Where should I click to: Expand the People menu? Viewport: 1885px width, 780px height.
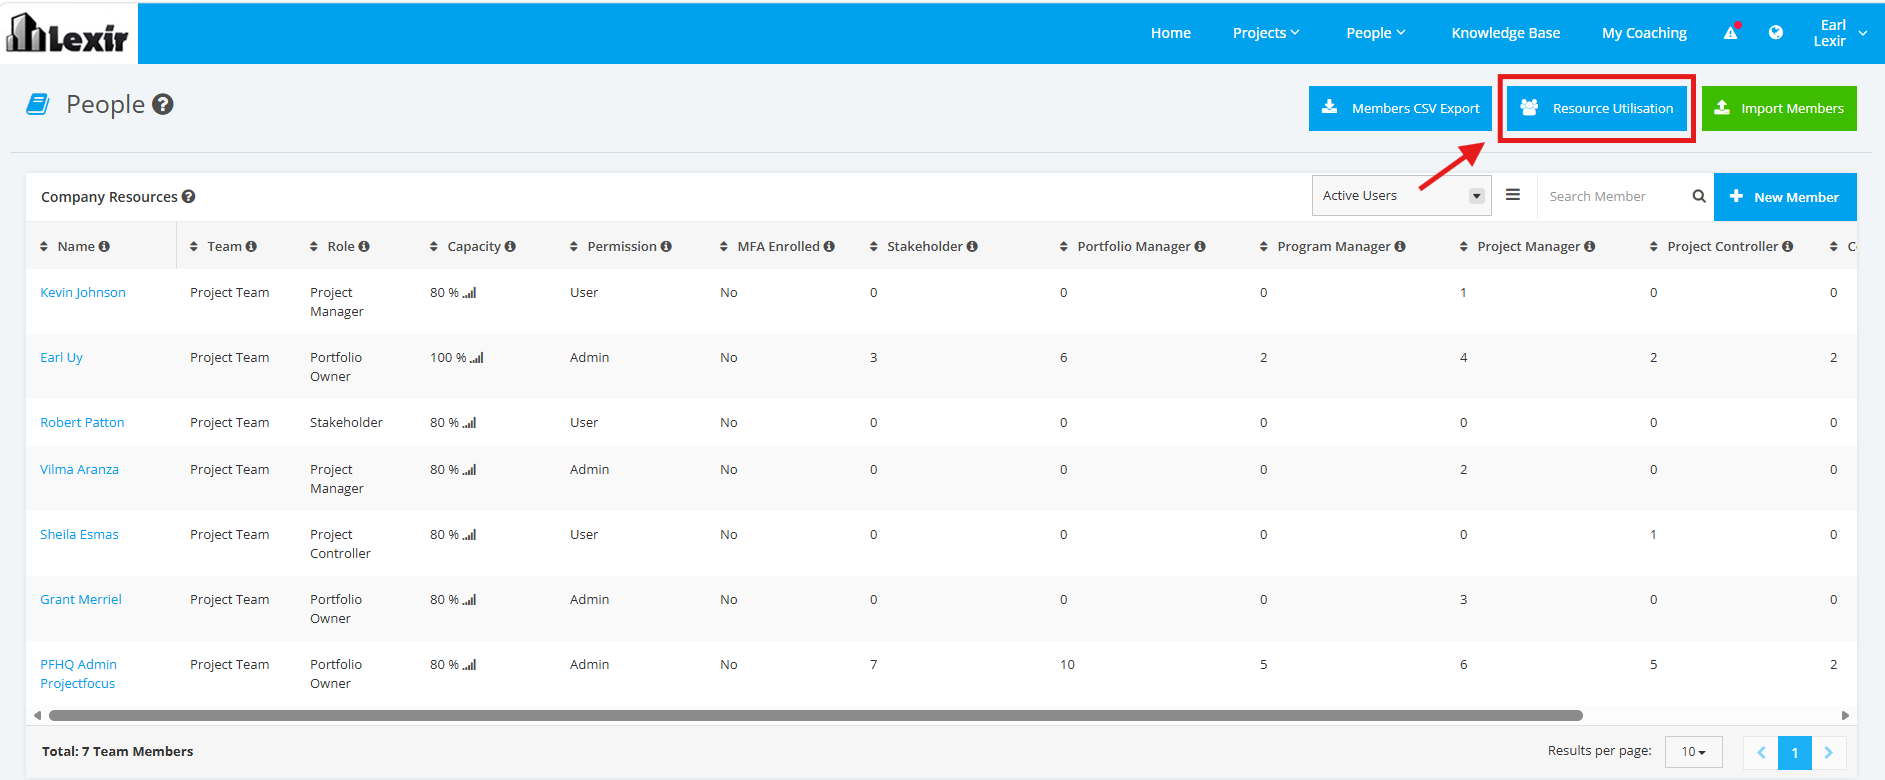point(1376,33)
